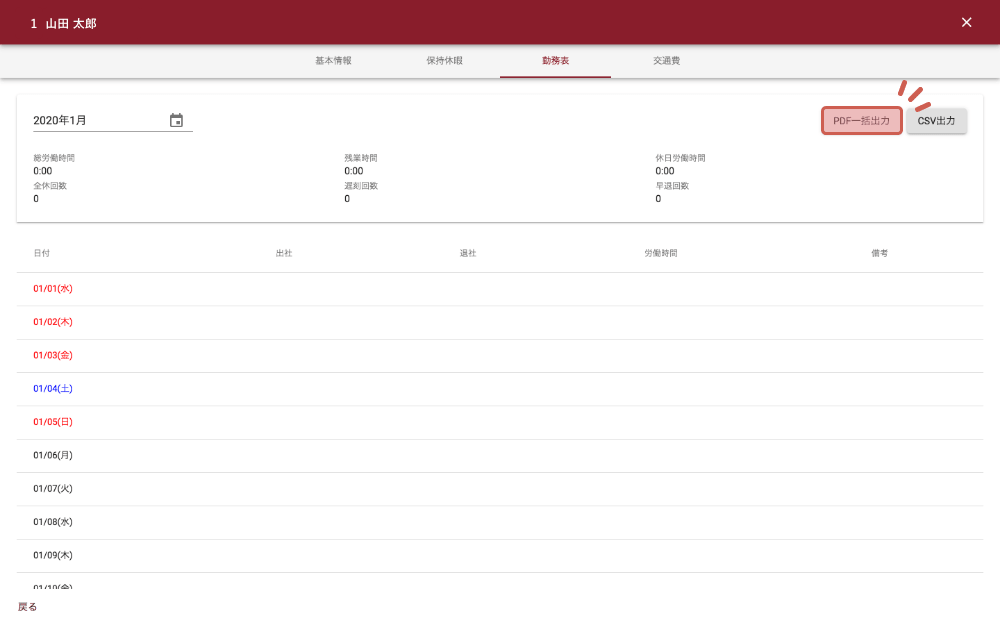
Task: Open the 保持休暇 tab
Action: click(444, 61)
